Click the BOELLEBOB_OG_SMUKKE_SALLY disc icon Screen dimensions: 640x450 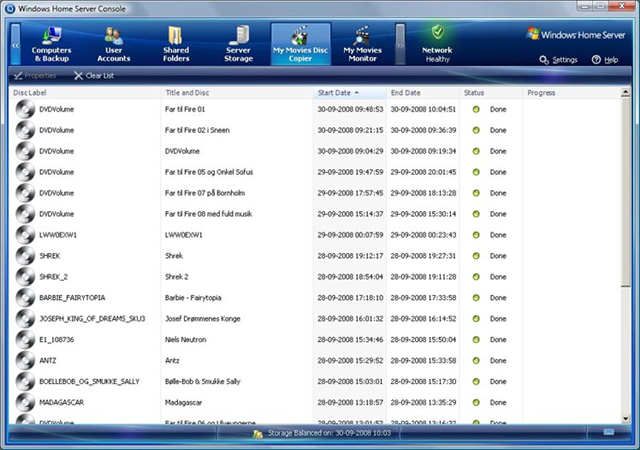[25, 382]
